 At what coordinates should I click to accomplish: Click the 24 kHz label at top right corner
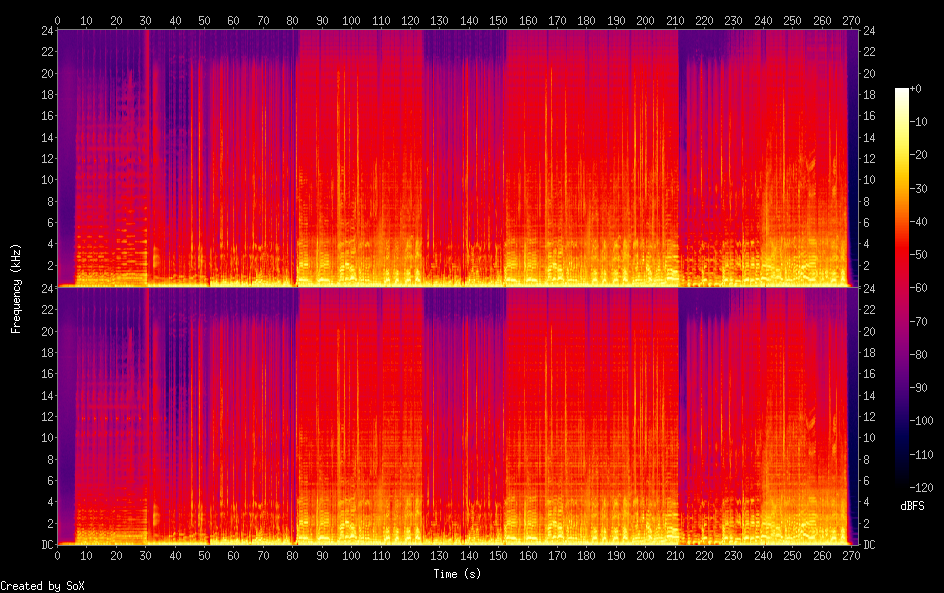tap(869, 31)
